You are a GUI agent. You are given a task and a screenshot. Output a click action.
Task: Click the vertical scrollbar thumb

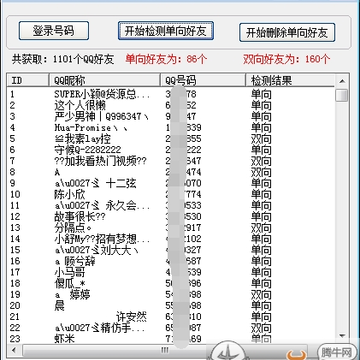tap(342, 95)
